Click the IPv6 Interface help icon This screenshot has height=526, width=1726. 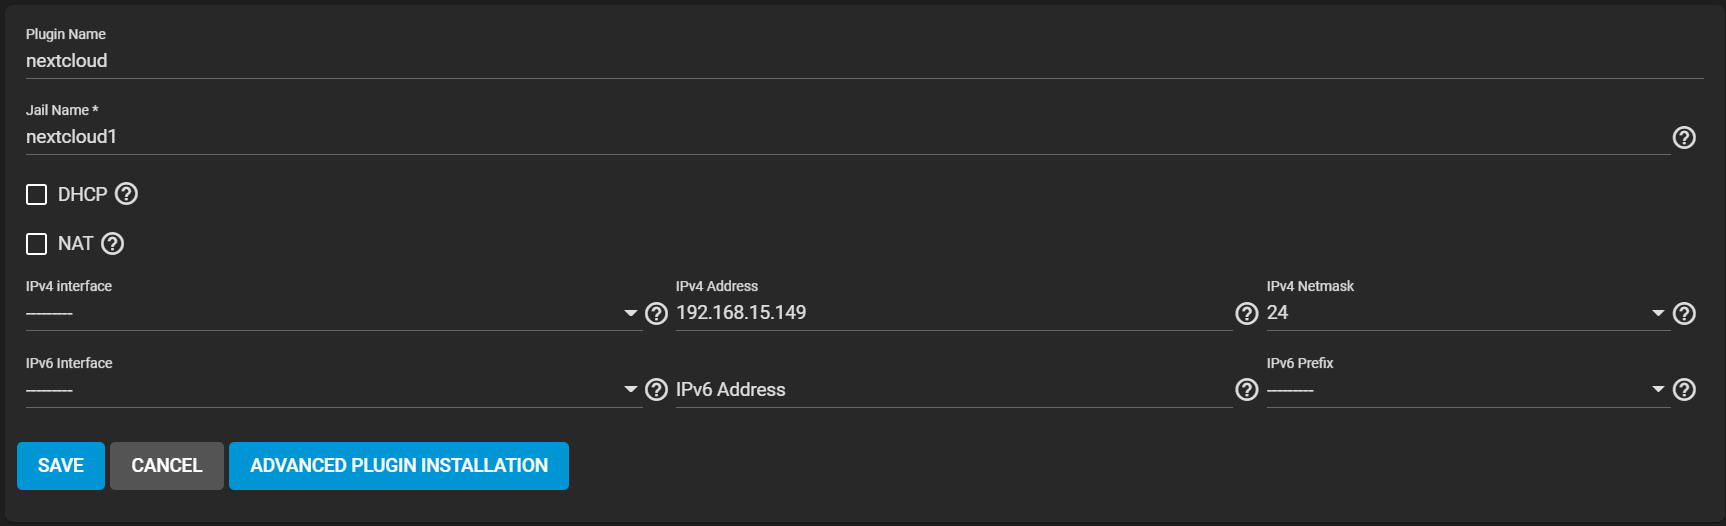tap(656, 390)
